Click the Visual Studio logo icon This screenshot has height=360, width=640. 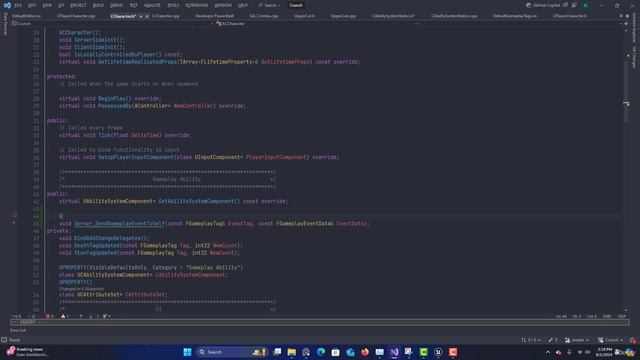click(x=7, y=5)
